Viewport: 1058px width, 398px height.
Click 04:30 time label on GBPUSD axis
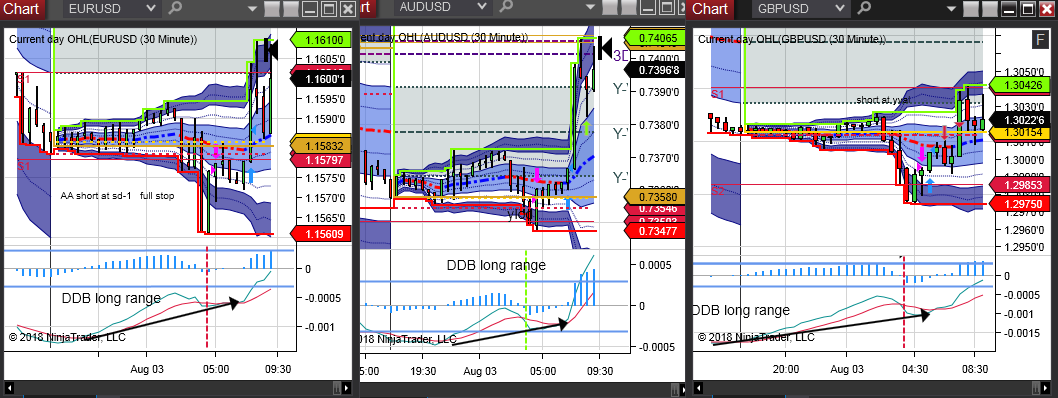point(914,369)
